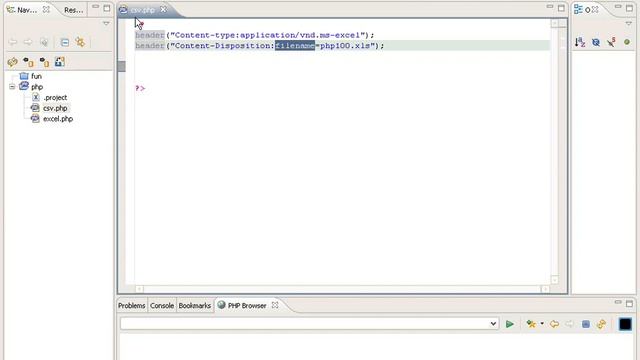The height and width of the screenshot is (360, 640).
Task: Open the Favorites dropdown arrow in PHP Browser
Action: pyautogui.click(x=542, y=324)
